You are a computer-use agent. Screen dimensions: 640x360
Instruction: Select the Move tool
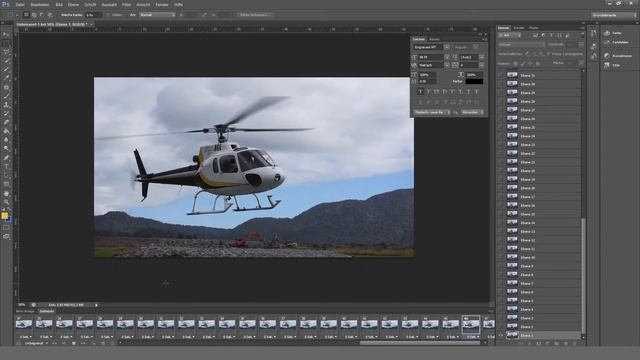click(6, 35)
